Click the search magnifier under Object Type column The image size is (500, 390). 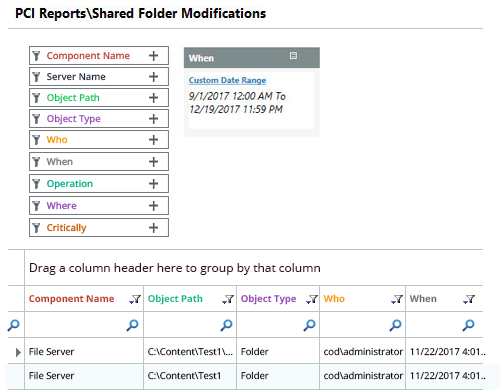click(x=309, y=325)
